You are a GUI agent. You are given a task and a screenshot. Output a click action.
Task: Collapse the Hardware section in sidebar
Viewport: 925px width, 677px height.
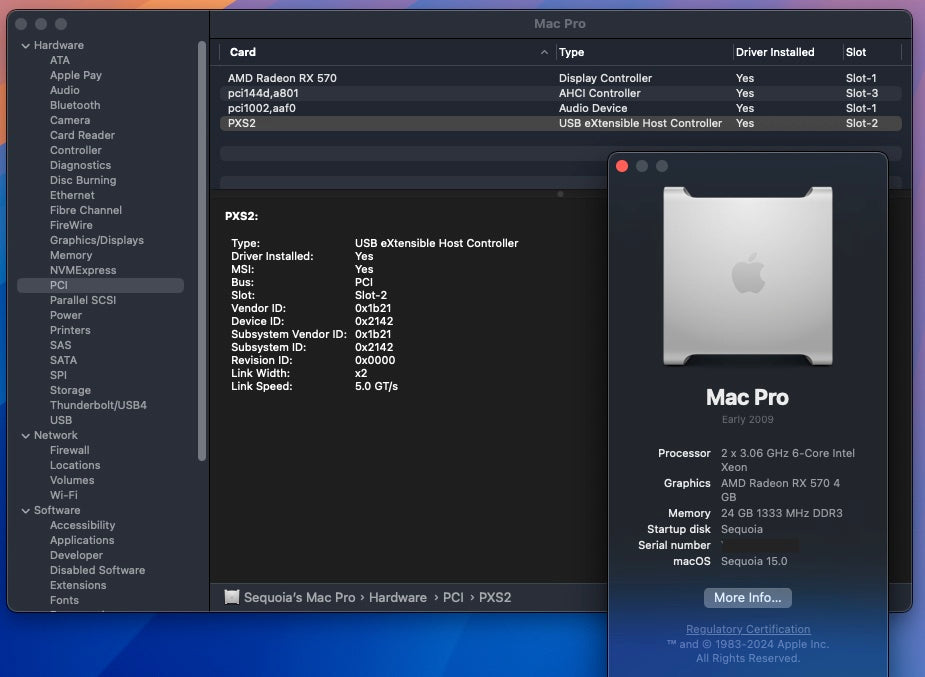click(25, 45)
